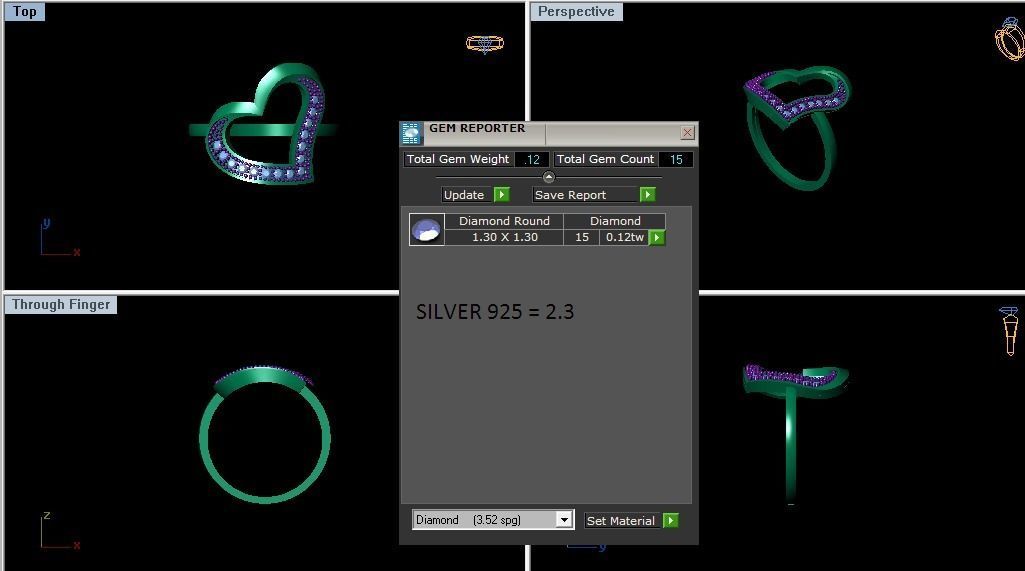Image resolution: width=1025 pixels, height=571 pixels.
Task: Click the Update label button
Action: click(464, 195)
